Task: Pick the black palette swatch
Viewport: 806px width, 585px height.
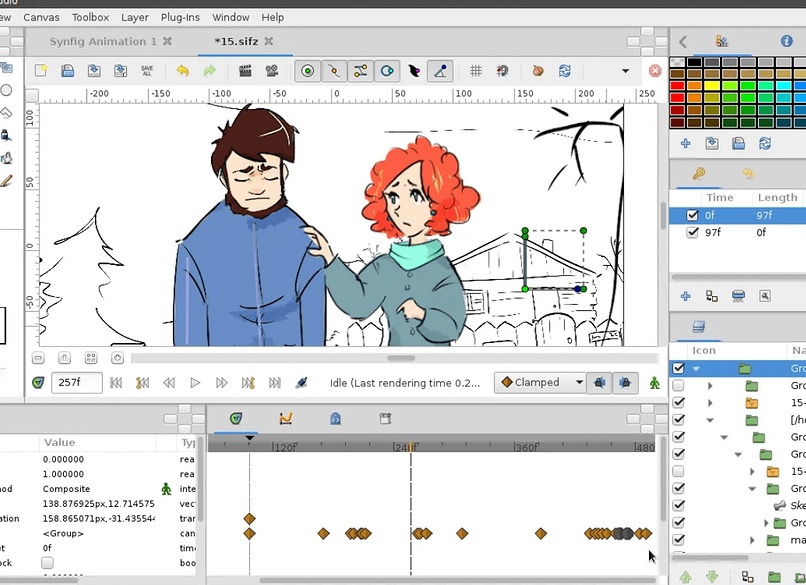Action: pos(694,62)
